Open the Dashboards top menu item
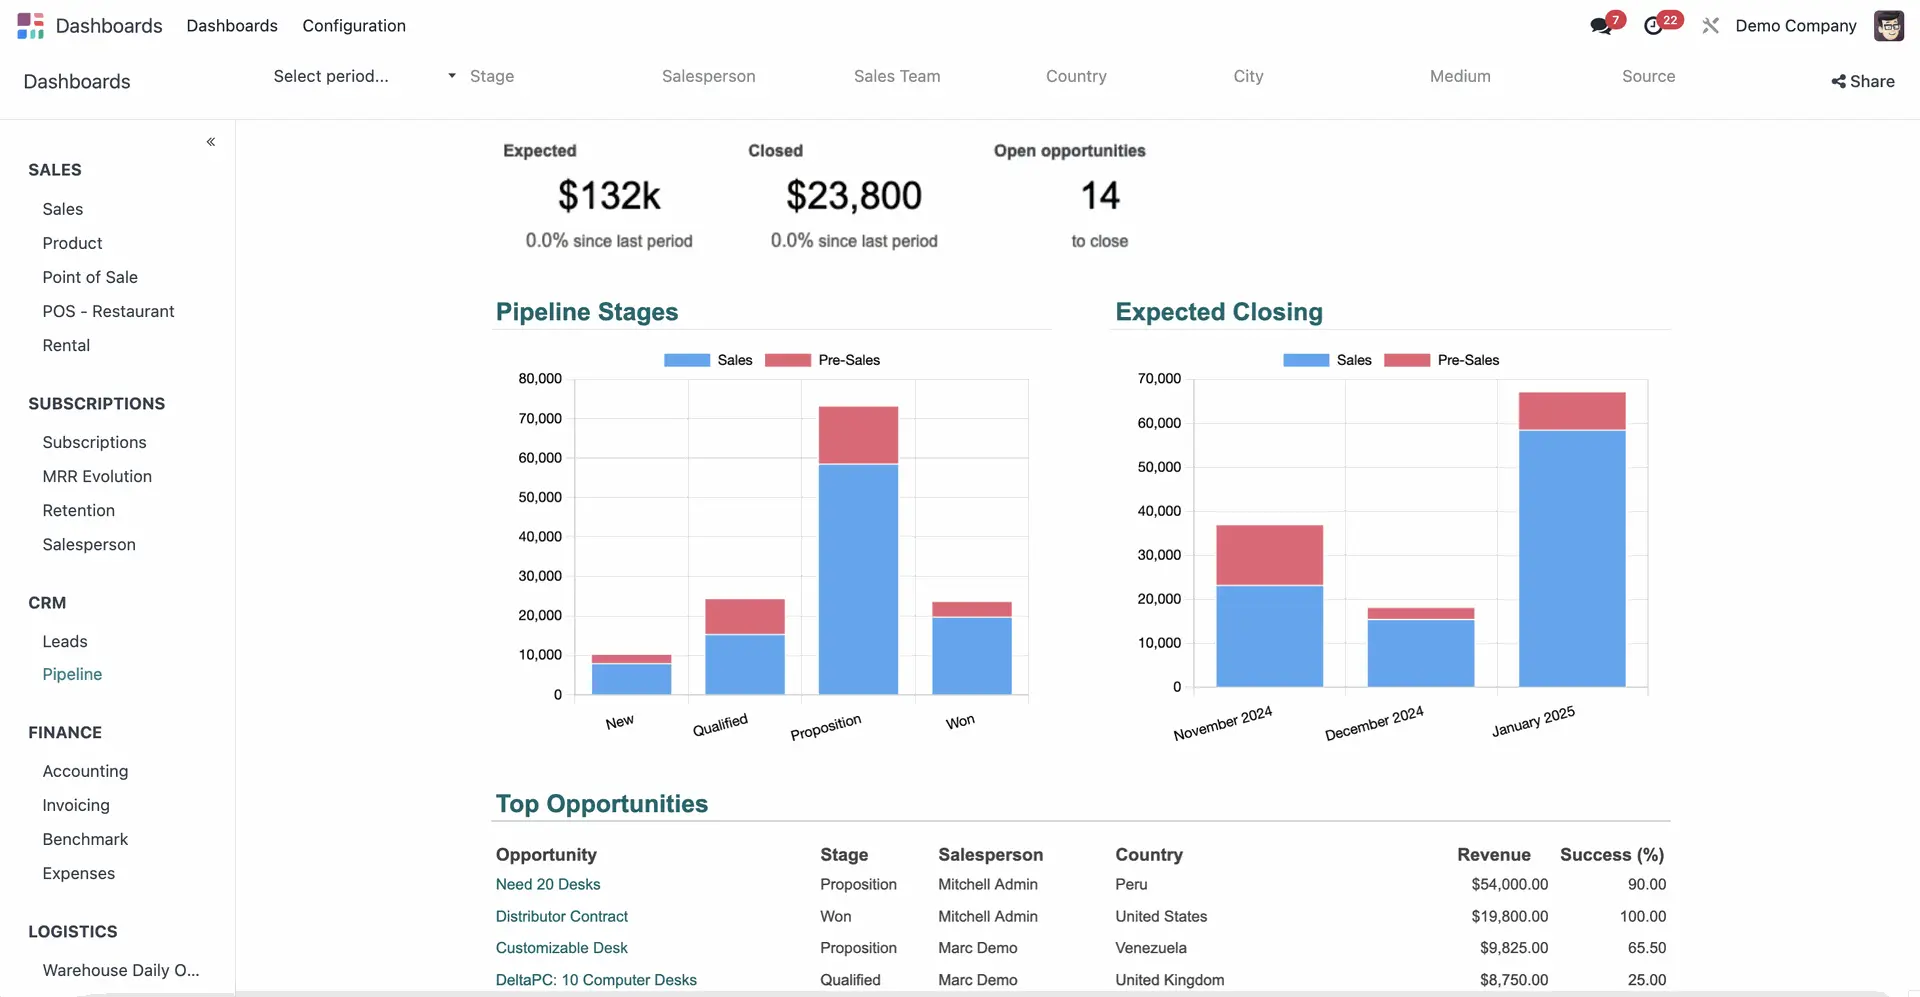Screen dimensions: 1920x997 [x=232, y=26]
